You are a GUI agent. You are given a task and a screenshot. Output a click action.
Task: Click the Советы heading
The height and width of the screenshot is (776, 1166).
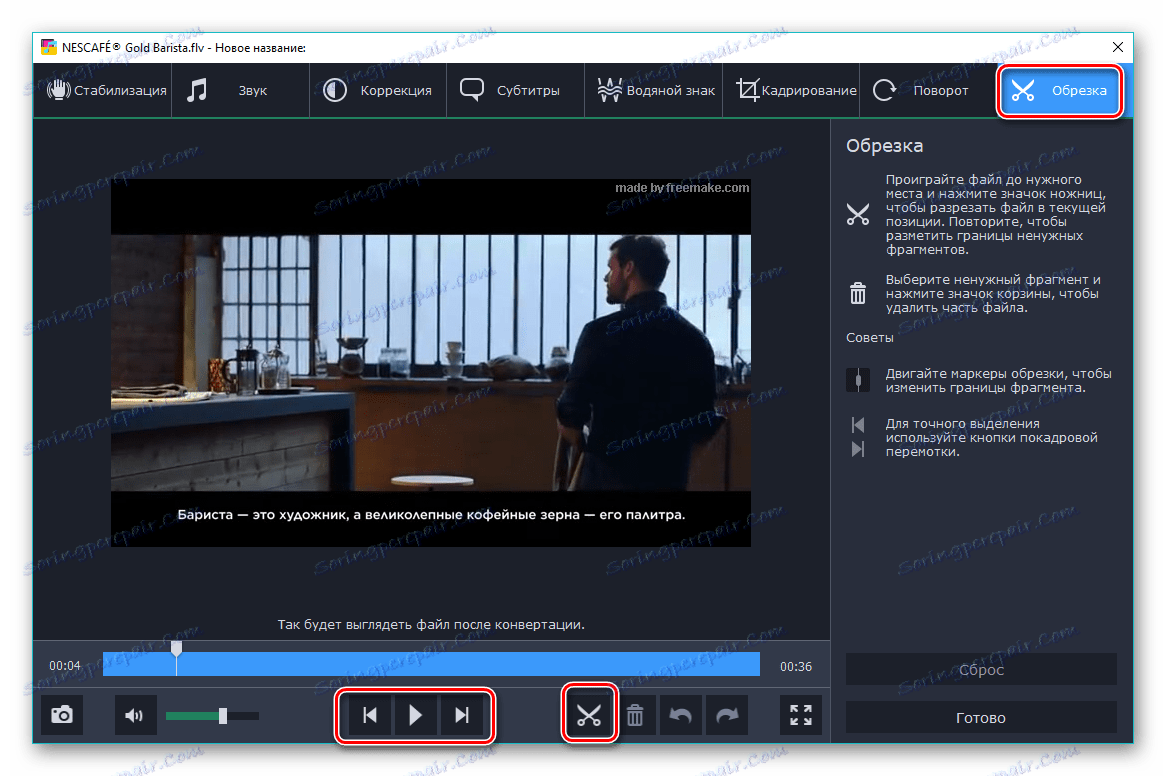[x=869, y=337]
